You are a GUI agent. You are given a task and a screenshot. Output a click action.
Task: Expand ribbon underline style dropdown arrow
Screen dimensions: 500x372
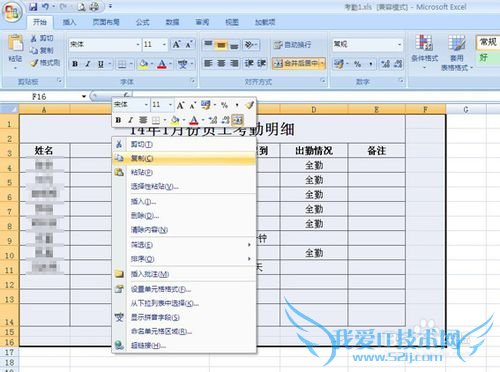[109, 64]
